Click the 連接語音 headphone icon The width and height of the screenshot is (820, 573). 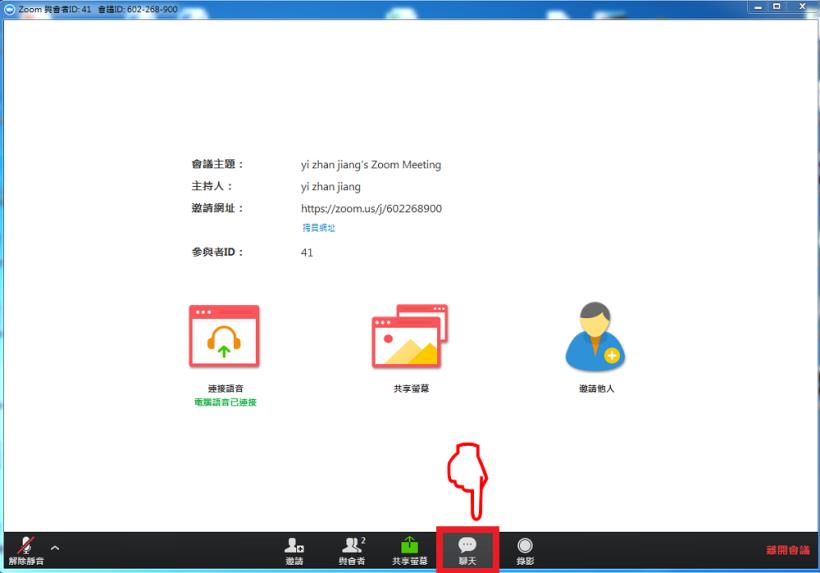(x=224, y=336)
